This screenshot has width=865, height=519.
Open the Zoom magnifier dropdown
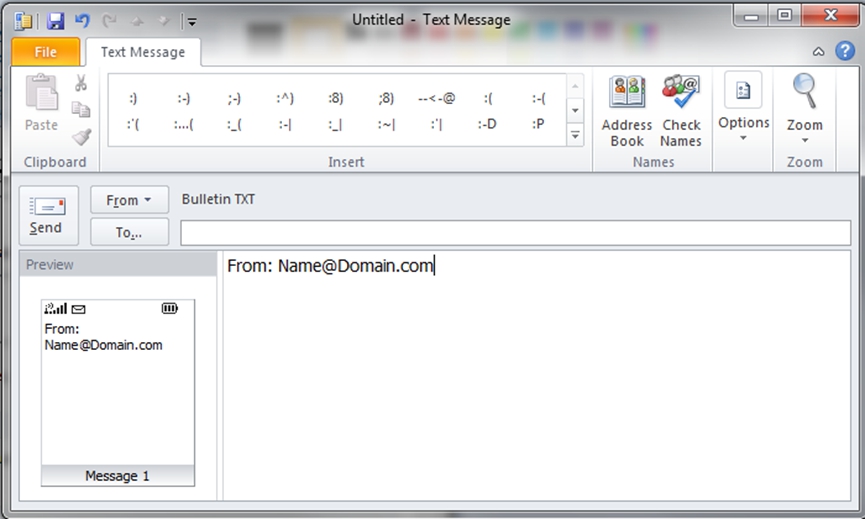[804, 109]
